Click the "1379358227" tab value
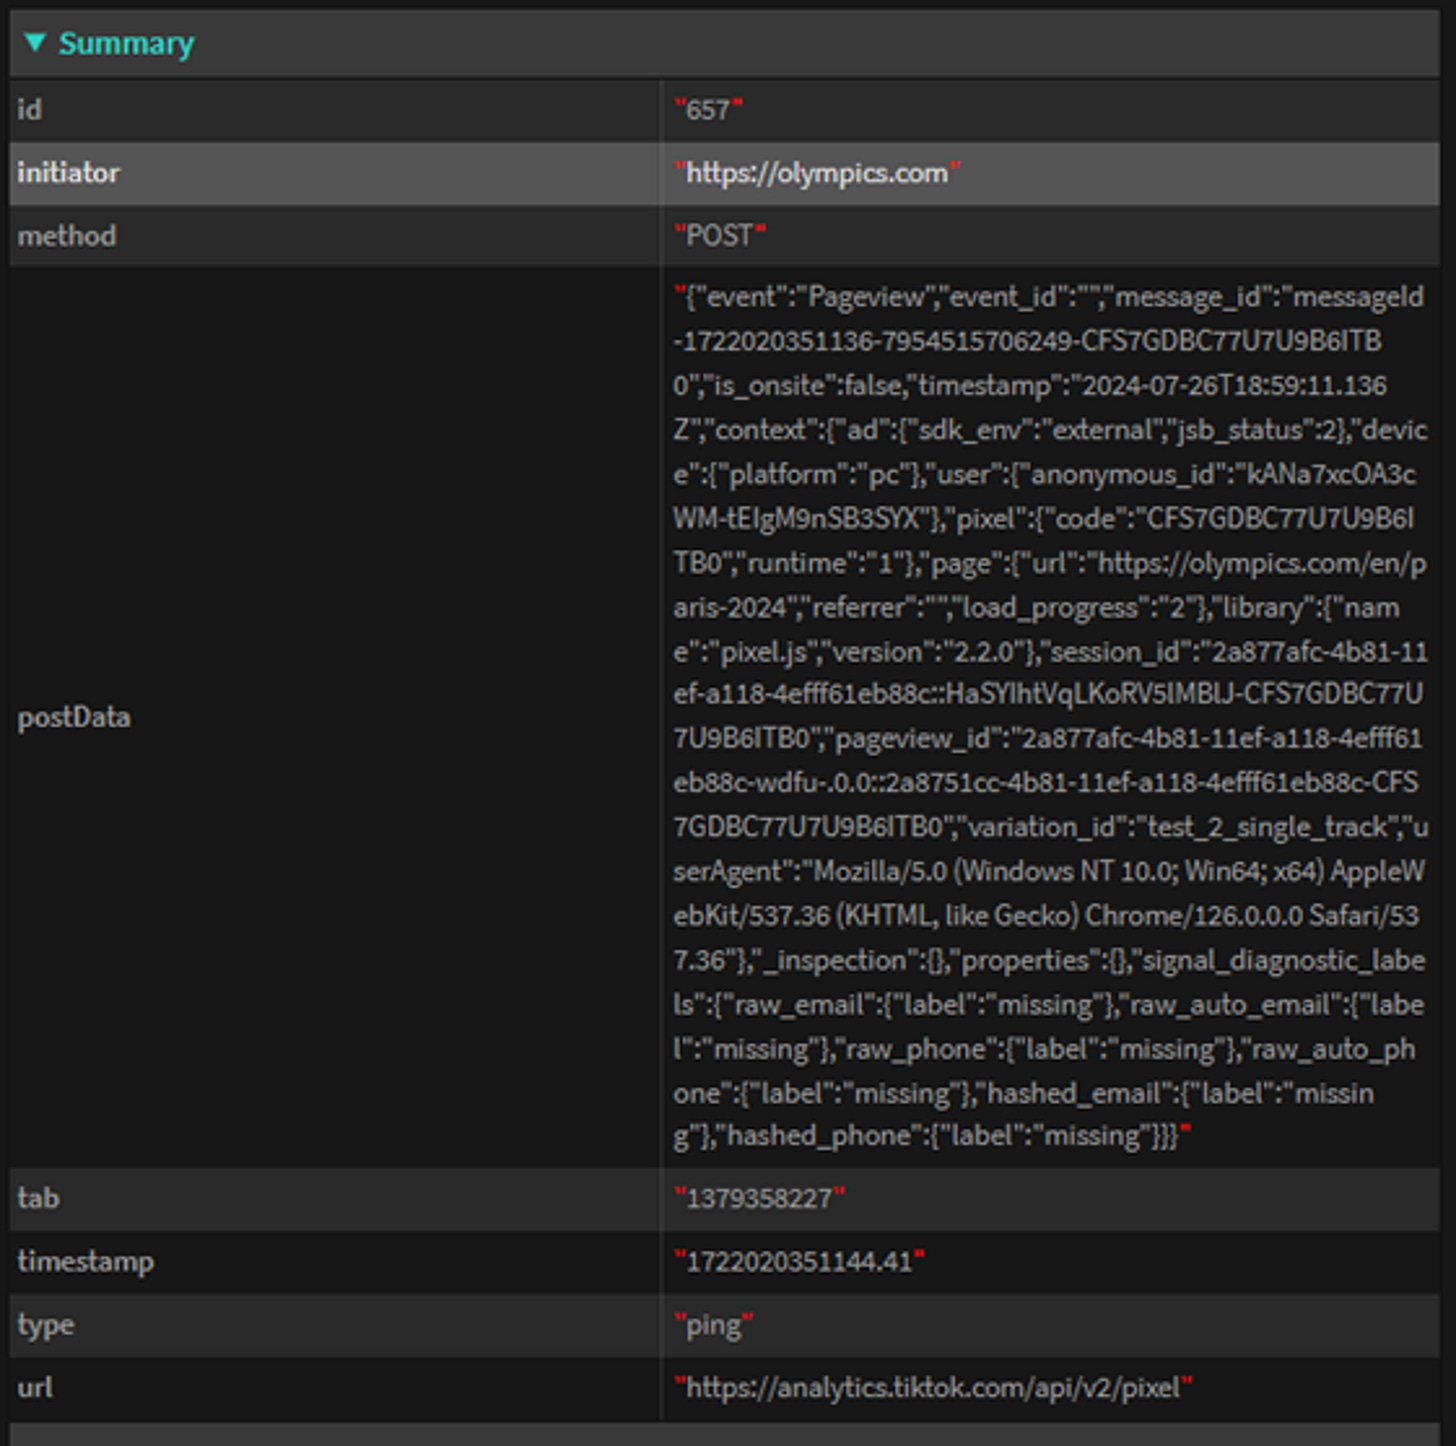This screenshot has height=1446, width=1456. pos(760,1198)
